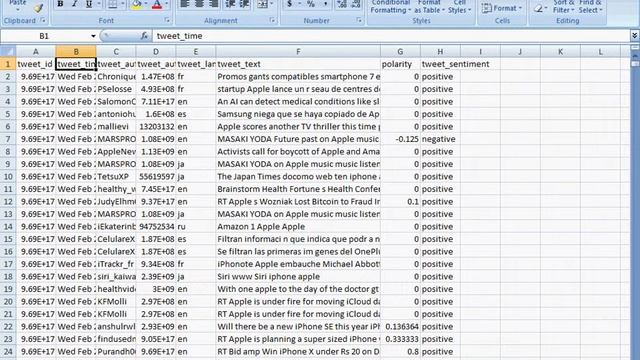
Task: Increase the cell indent
Action: point(244,4)
